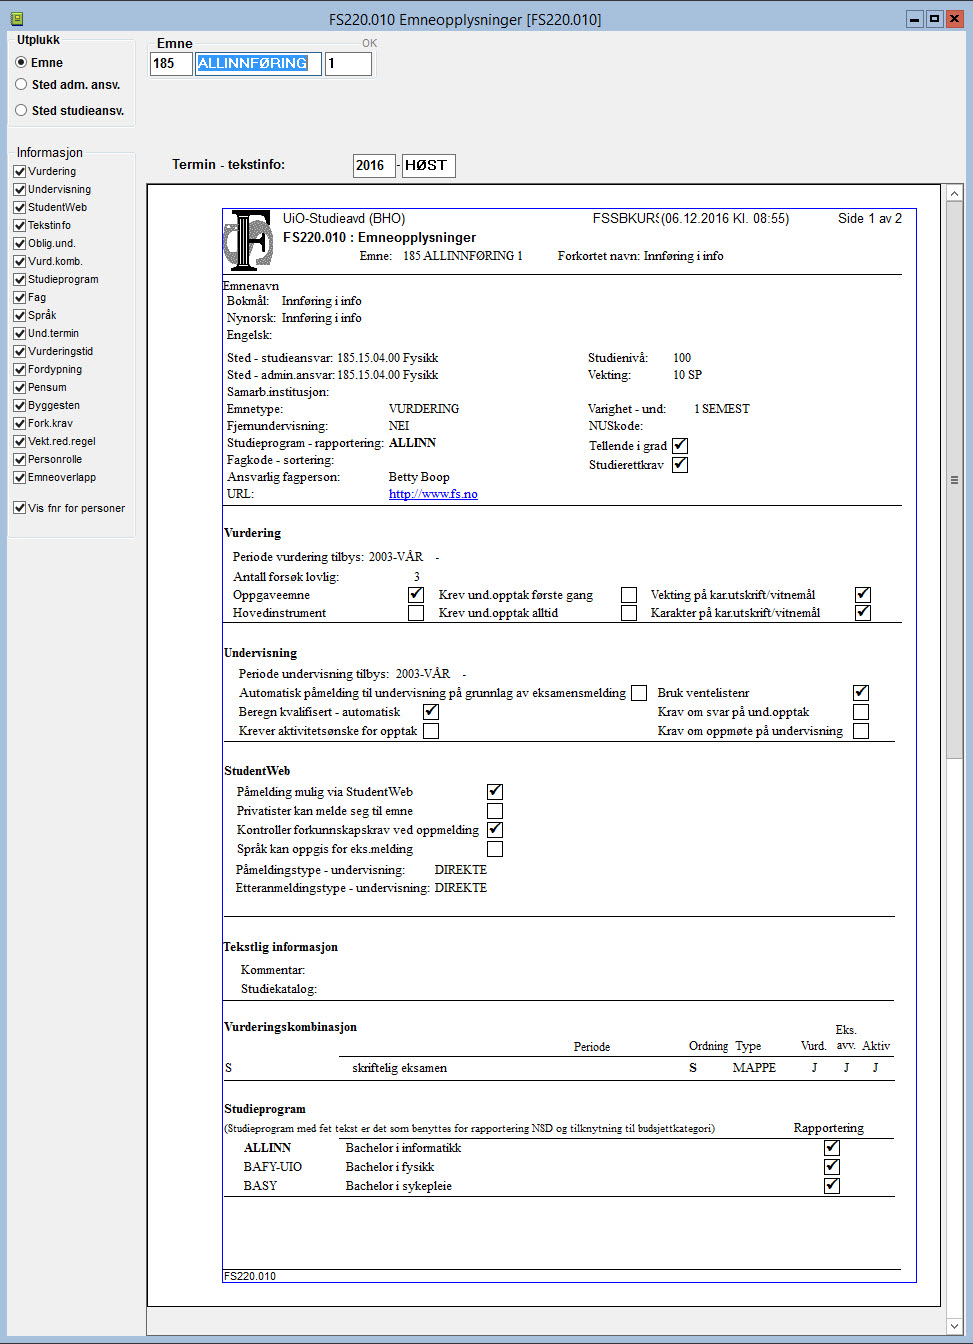Click 'skriftelig eksamen' row text
The image size is (973, 1344).
coord(399,1068)
